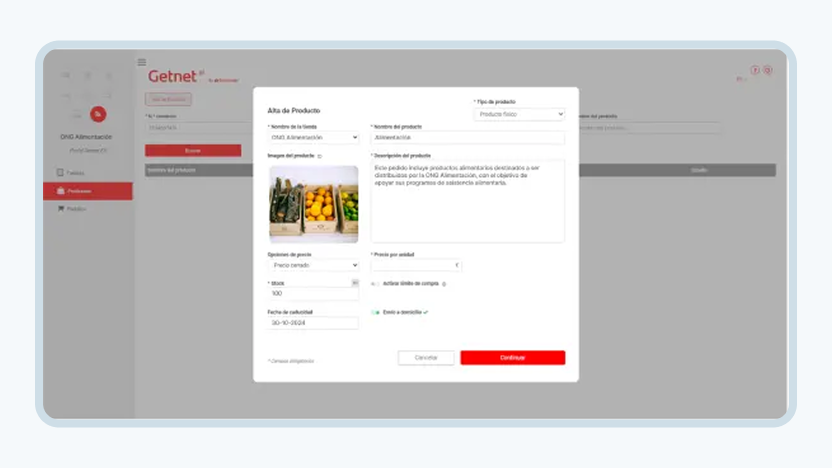
Task: Click the Nombre del producto search field in background
Action: [648, 128]
